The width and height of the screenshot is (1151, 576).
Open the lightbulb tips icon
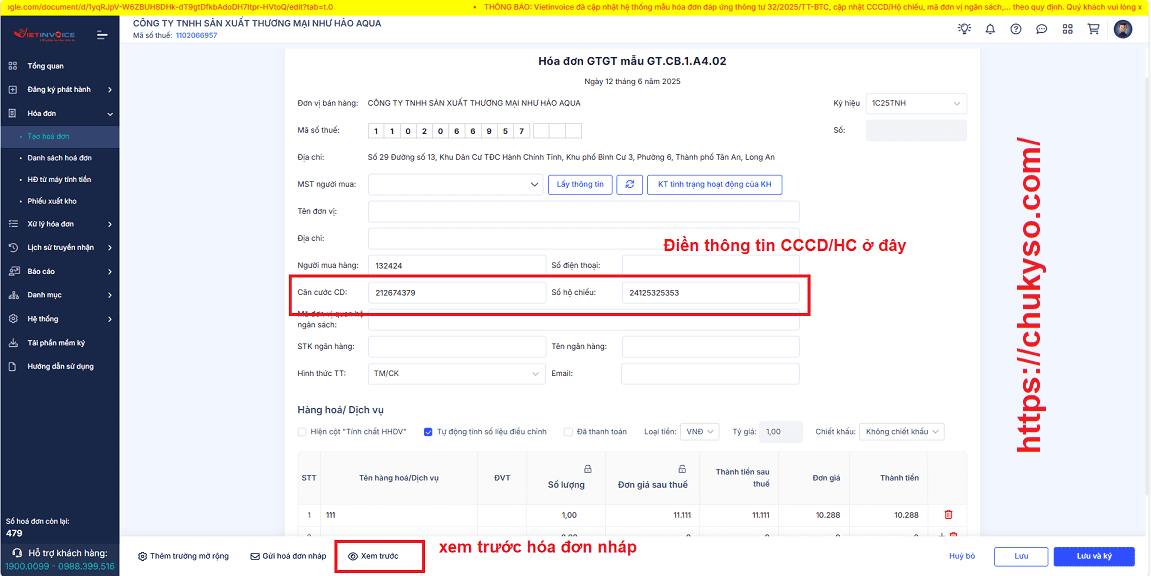(x=964, y=29)
